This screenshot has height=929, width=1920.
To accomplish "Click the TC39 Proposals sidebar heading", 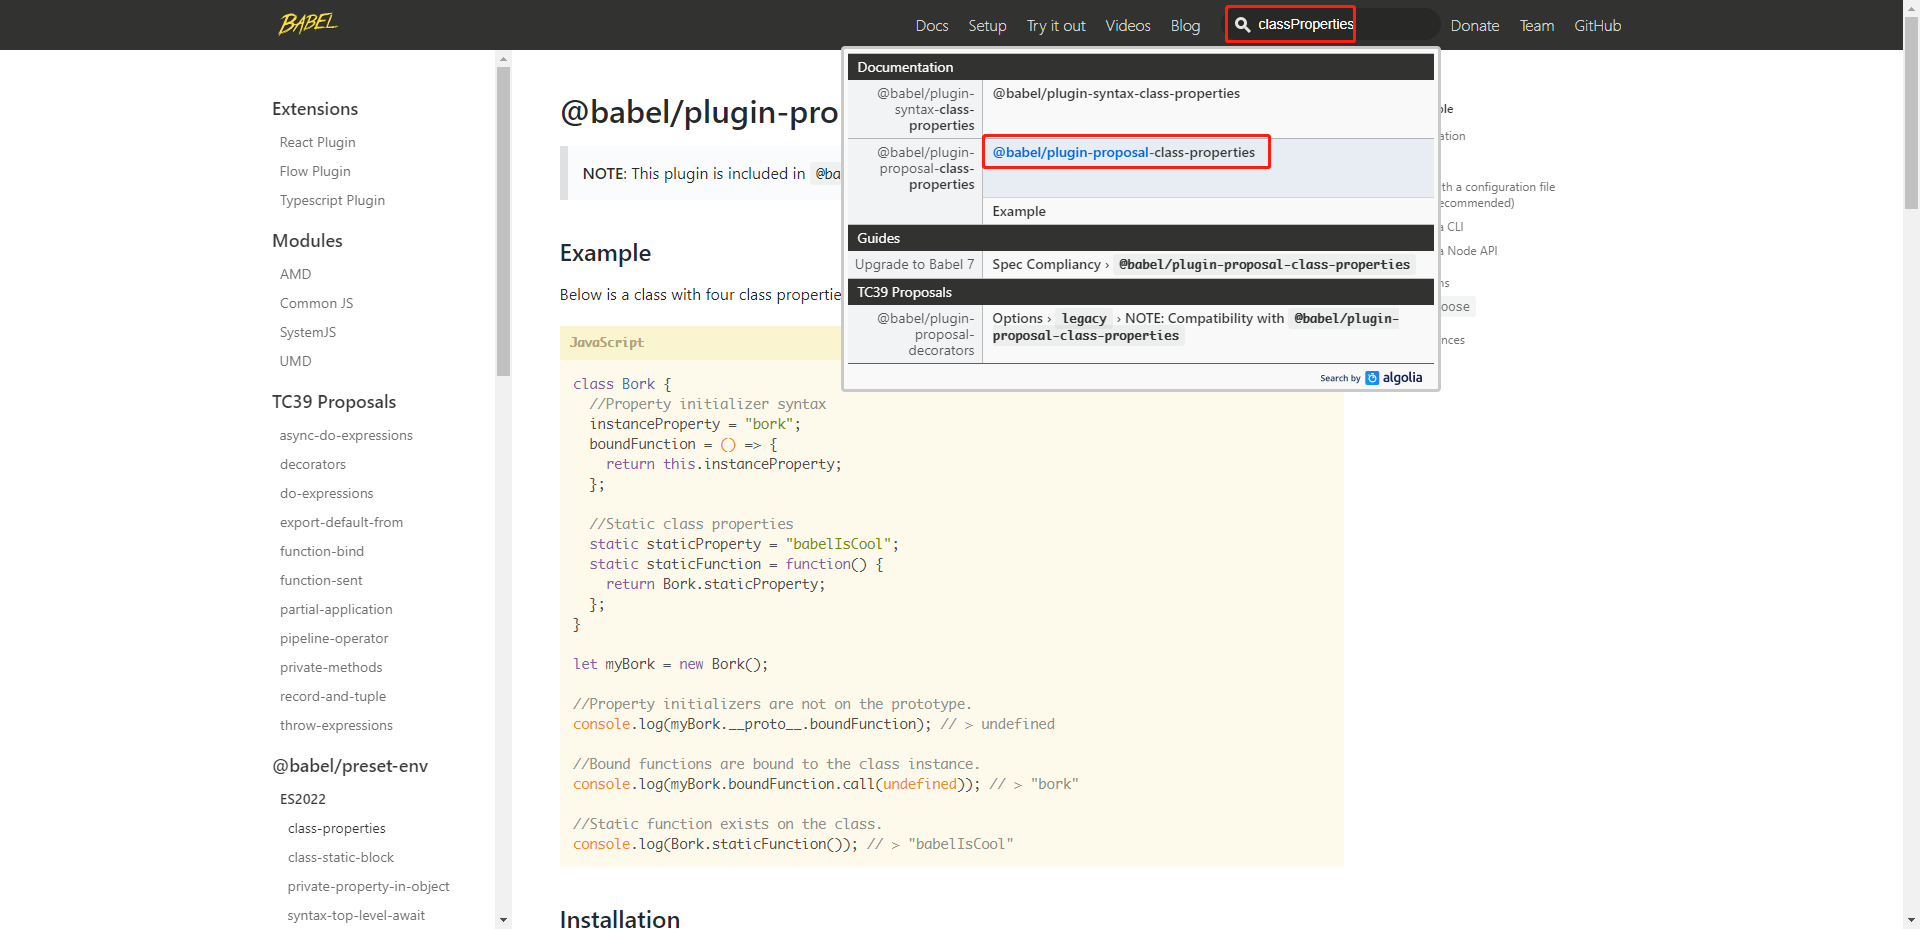I will [334, 402].
